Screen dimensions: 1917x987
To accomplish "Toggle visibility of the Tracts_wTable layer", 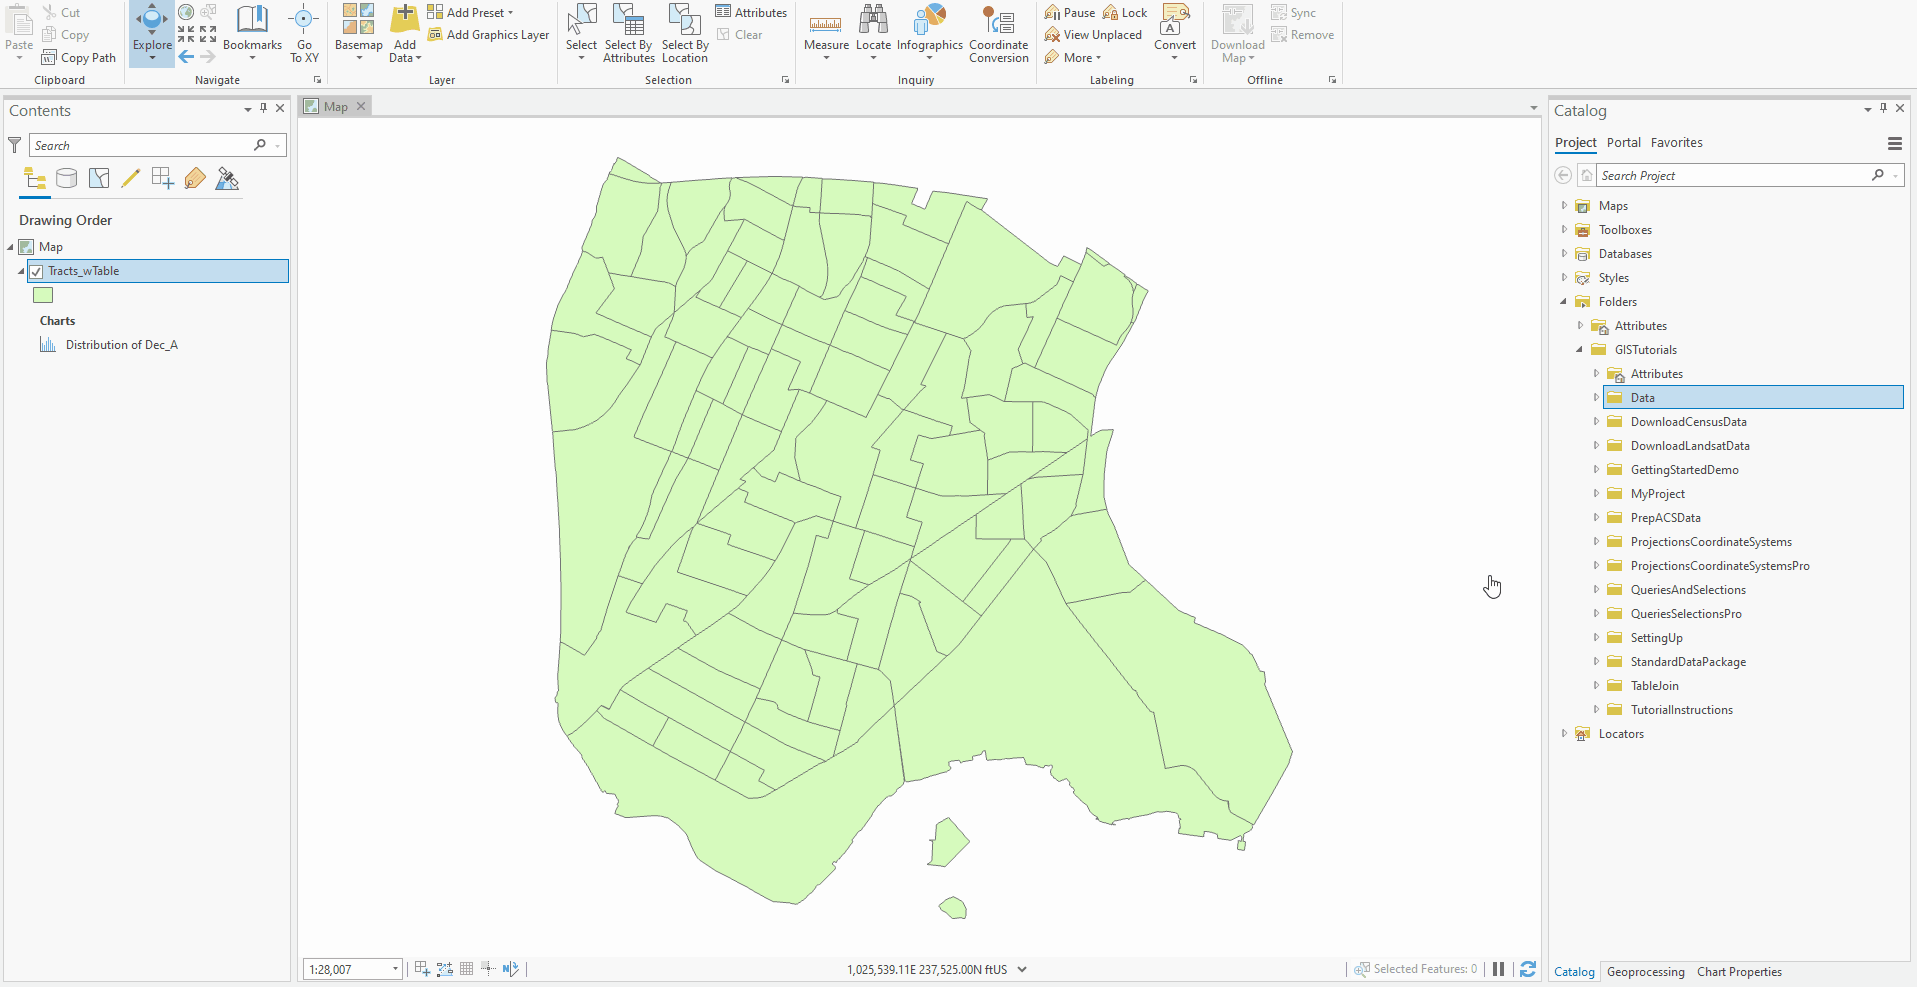I will [36, 271].
